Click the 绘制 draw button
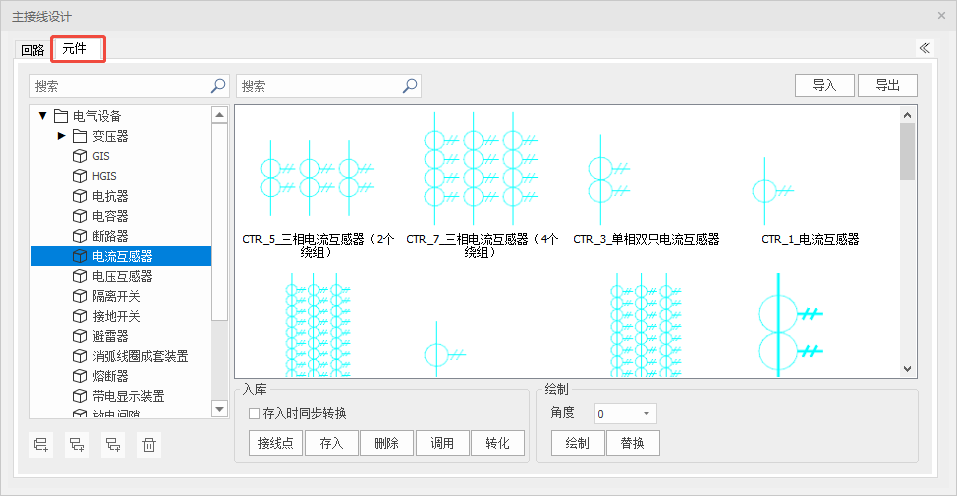This screenshot has width=957, height=496. point(577,443)
